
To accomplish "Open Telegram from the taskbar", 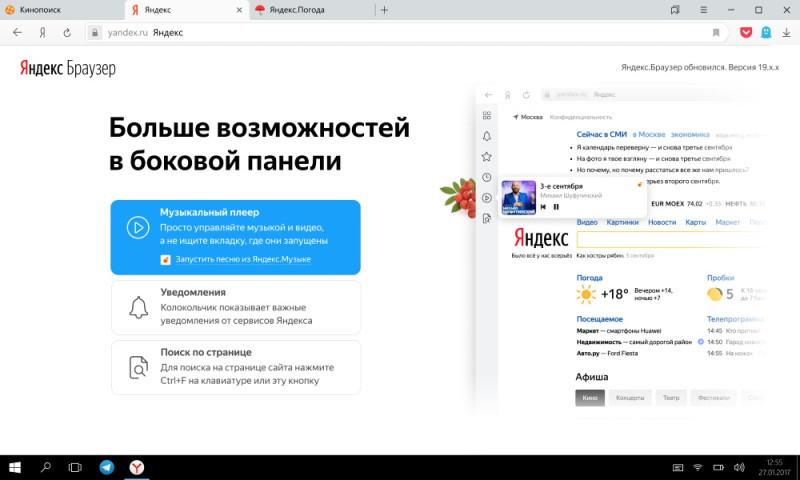I will click(x=106, y=467).
